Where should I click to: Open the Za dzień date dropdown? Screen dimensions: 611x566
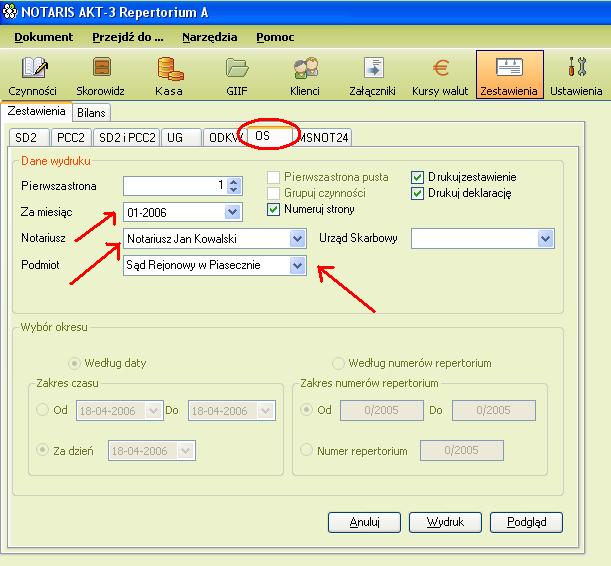[x=186, y=451]
